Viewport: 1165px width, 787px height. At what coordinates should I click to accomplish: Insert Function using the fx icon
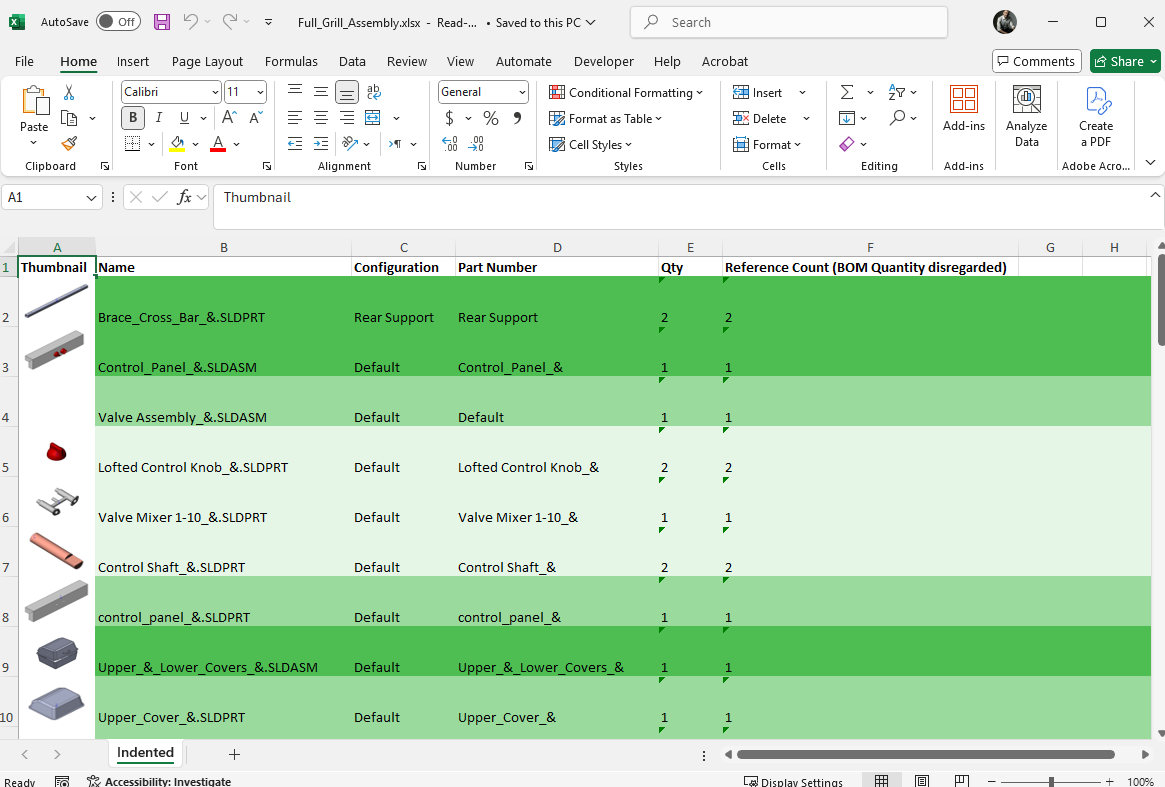click(x=184, y=197)
